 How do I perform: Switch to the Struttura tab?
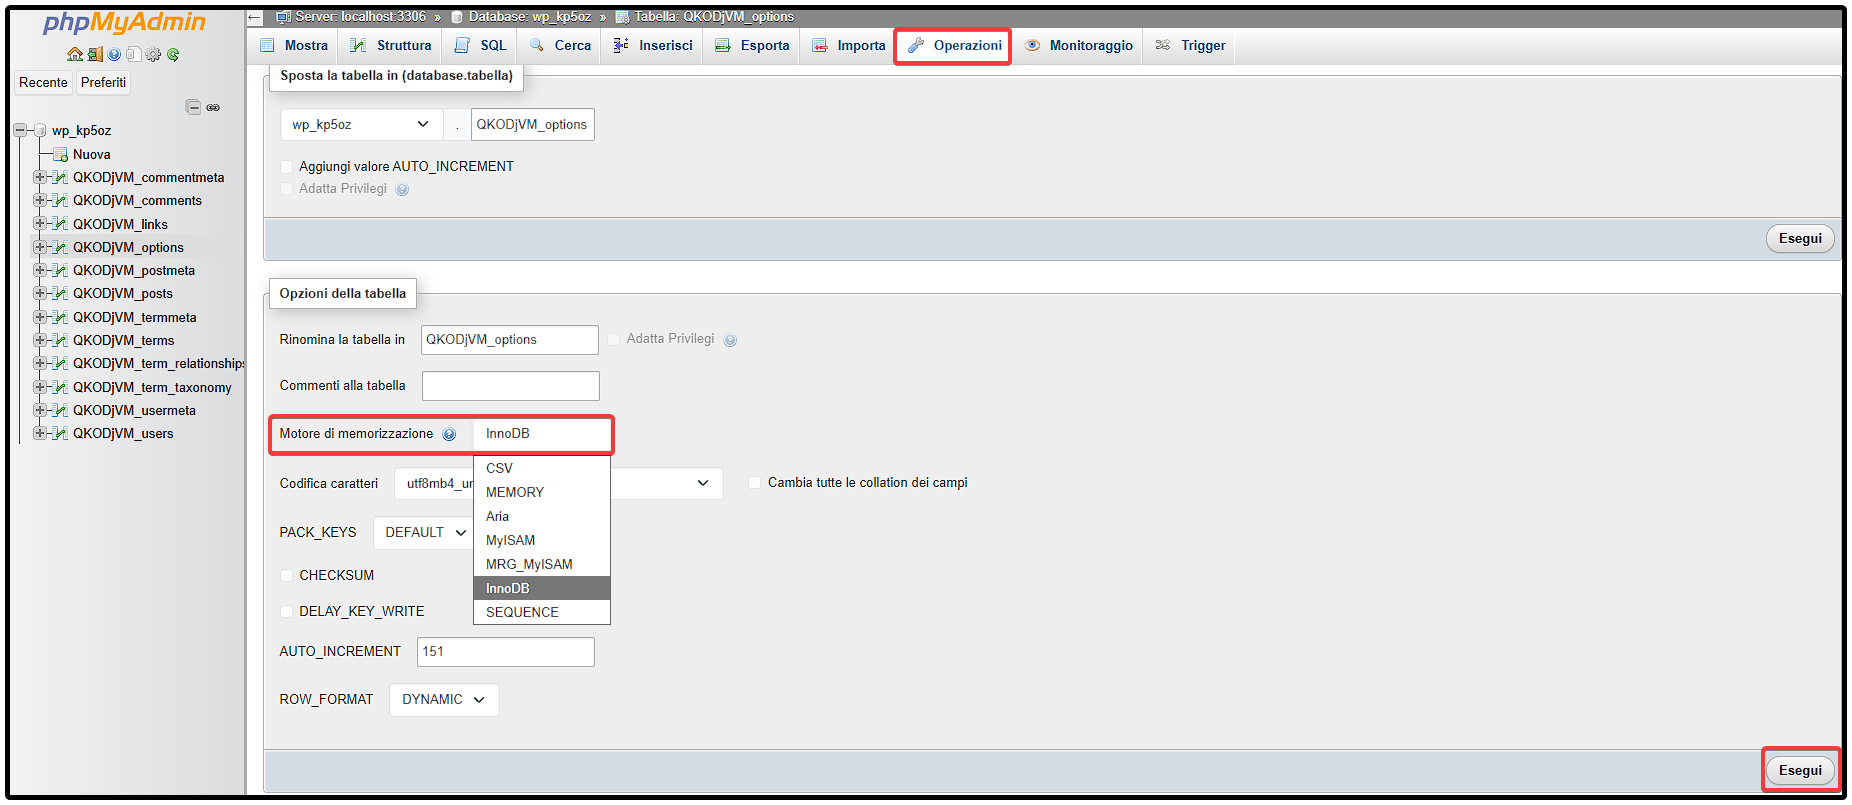pos(390,45)
